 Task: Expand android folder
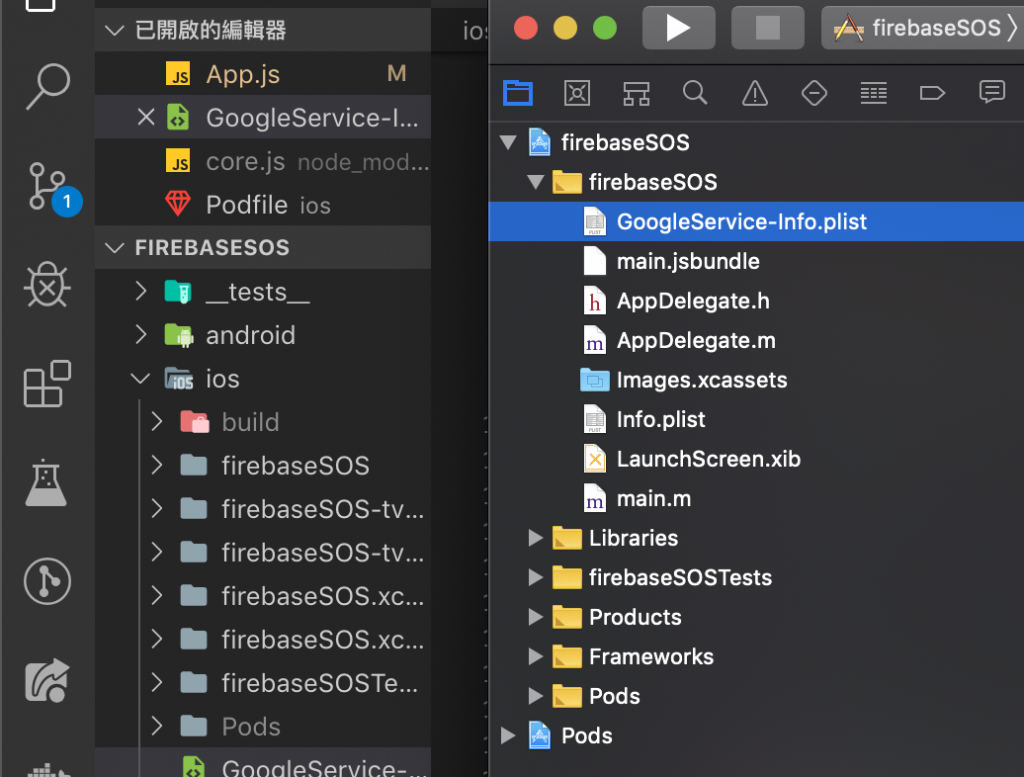click(141, 334)
